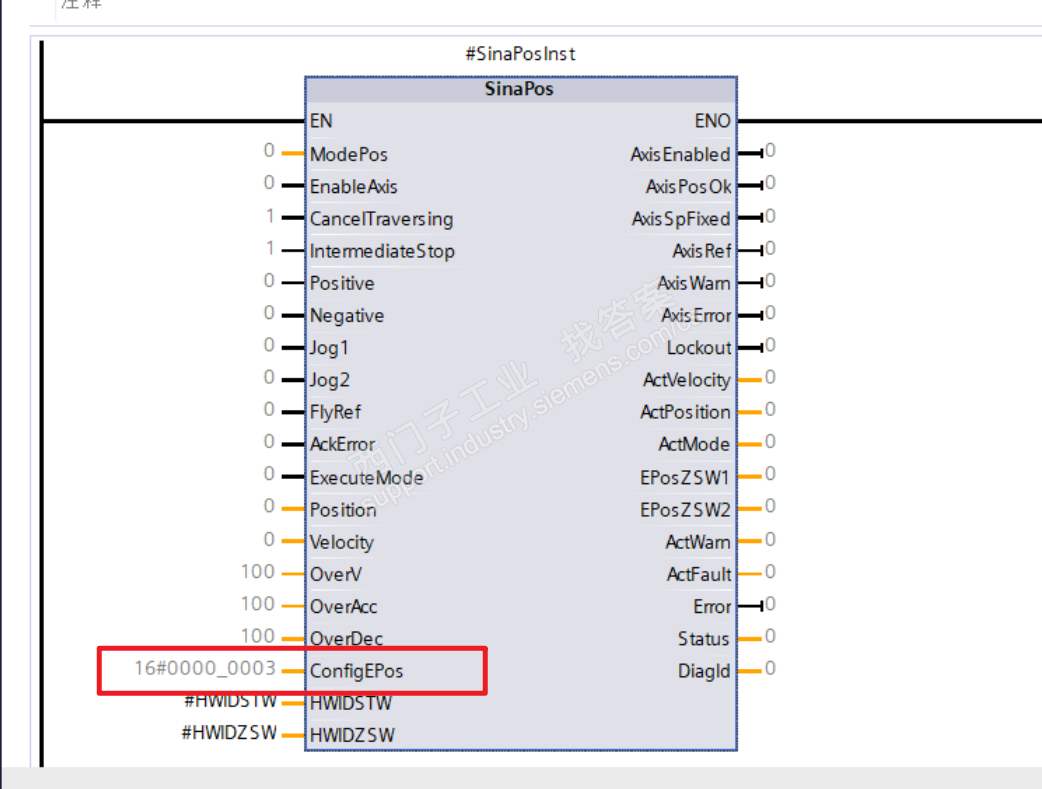Select the HWIDZSW block input pin
1042x789 pixels.
pyautogui.click(x=352, y=735)
